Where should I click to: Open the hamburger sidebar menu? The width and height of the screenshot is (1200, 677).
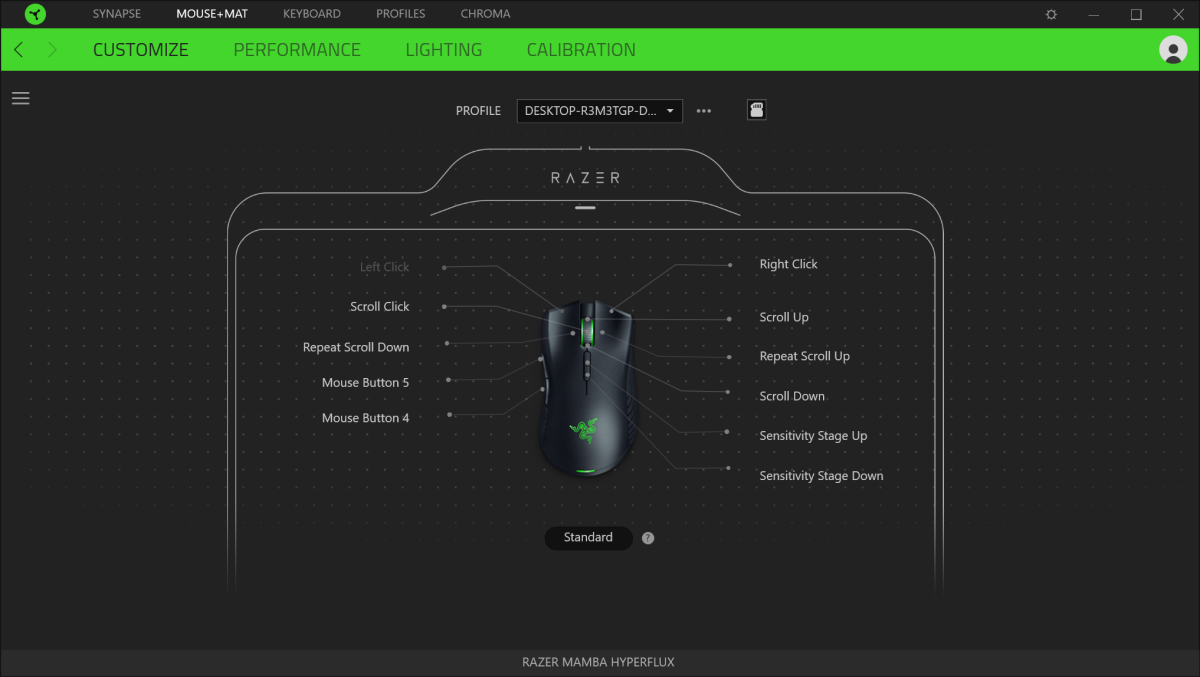pyautogui.click(x=20, y=98)
